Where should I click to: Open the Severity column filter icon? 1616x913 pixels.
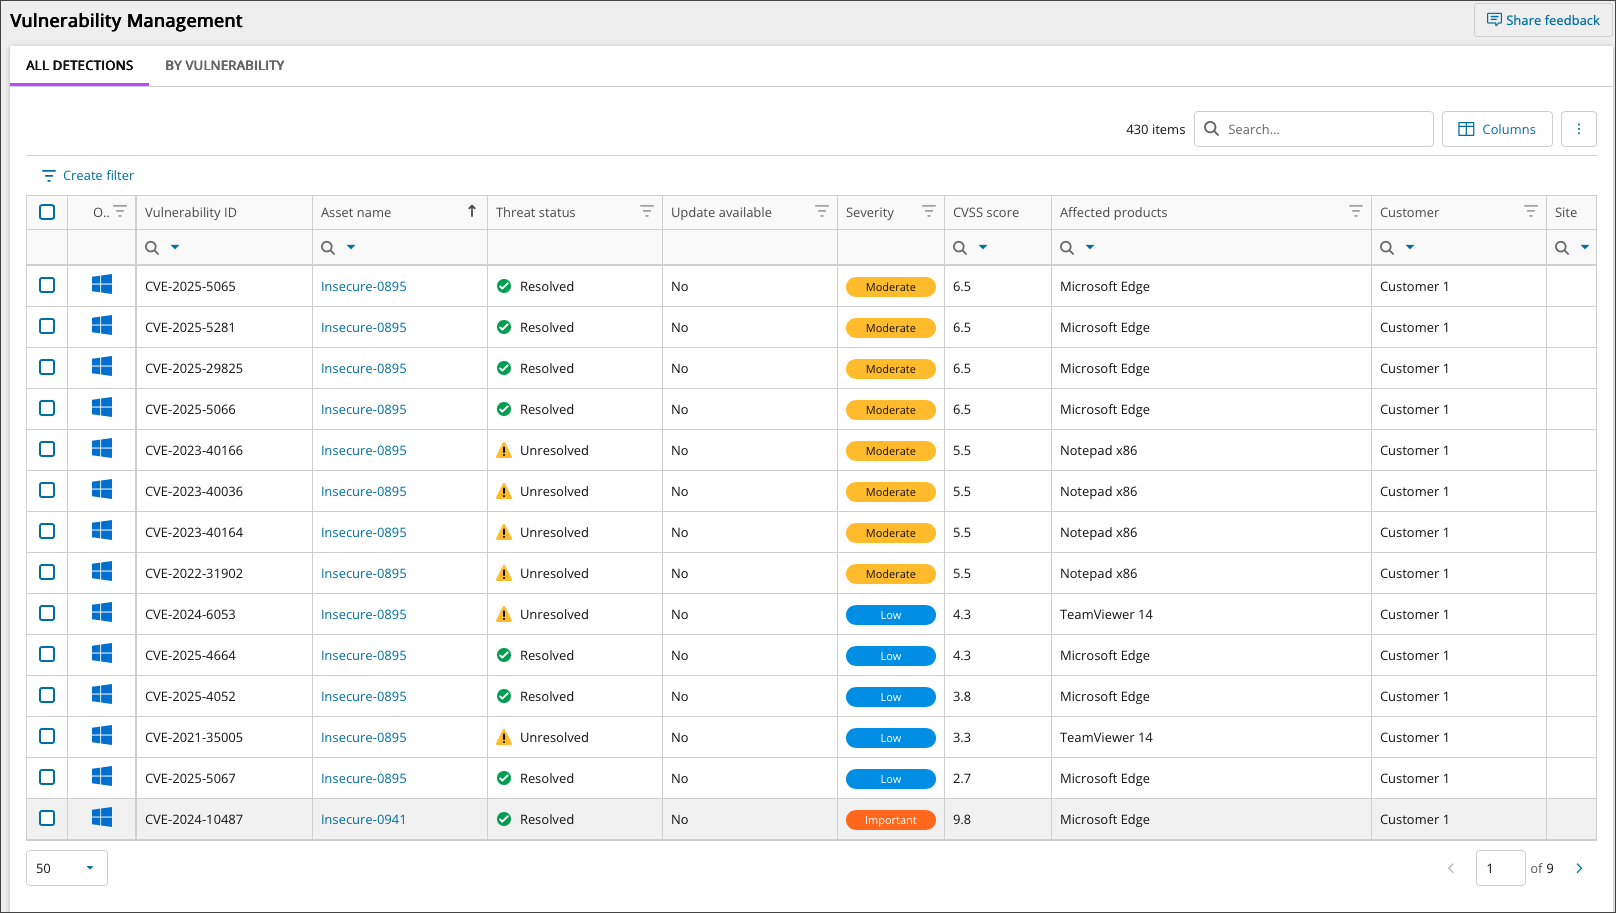pyautogui.click(x=928, y=211)
